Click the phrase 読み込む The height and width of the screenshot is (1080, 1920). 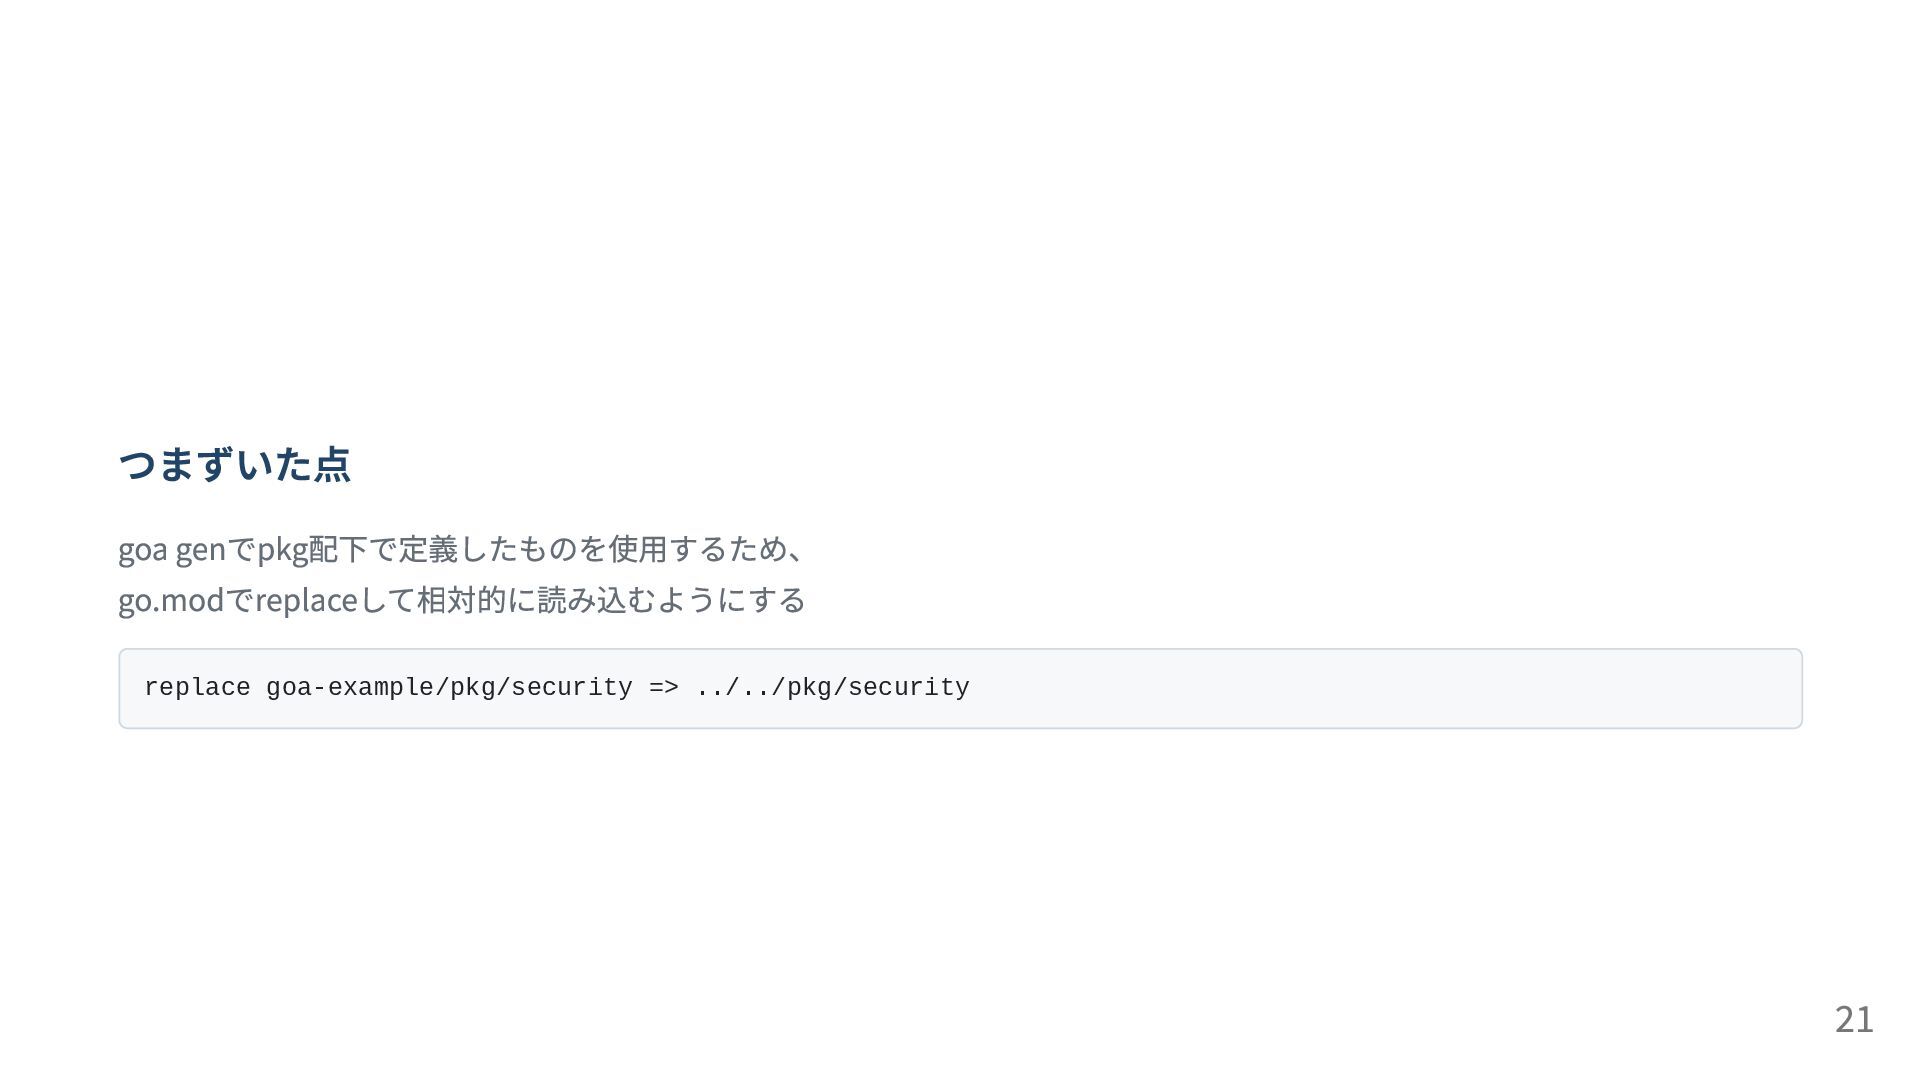tap(596, 600)
